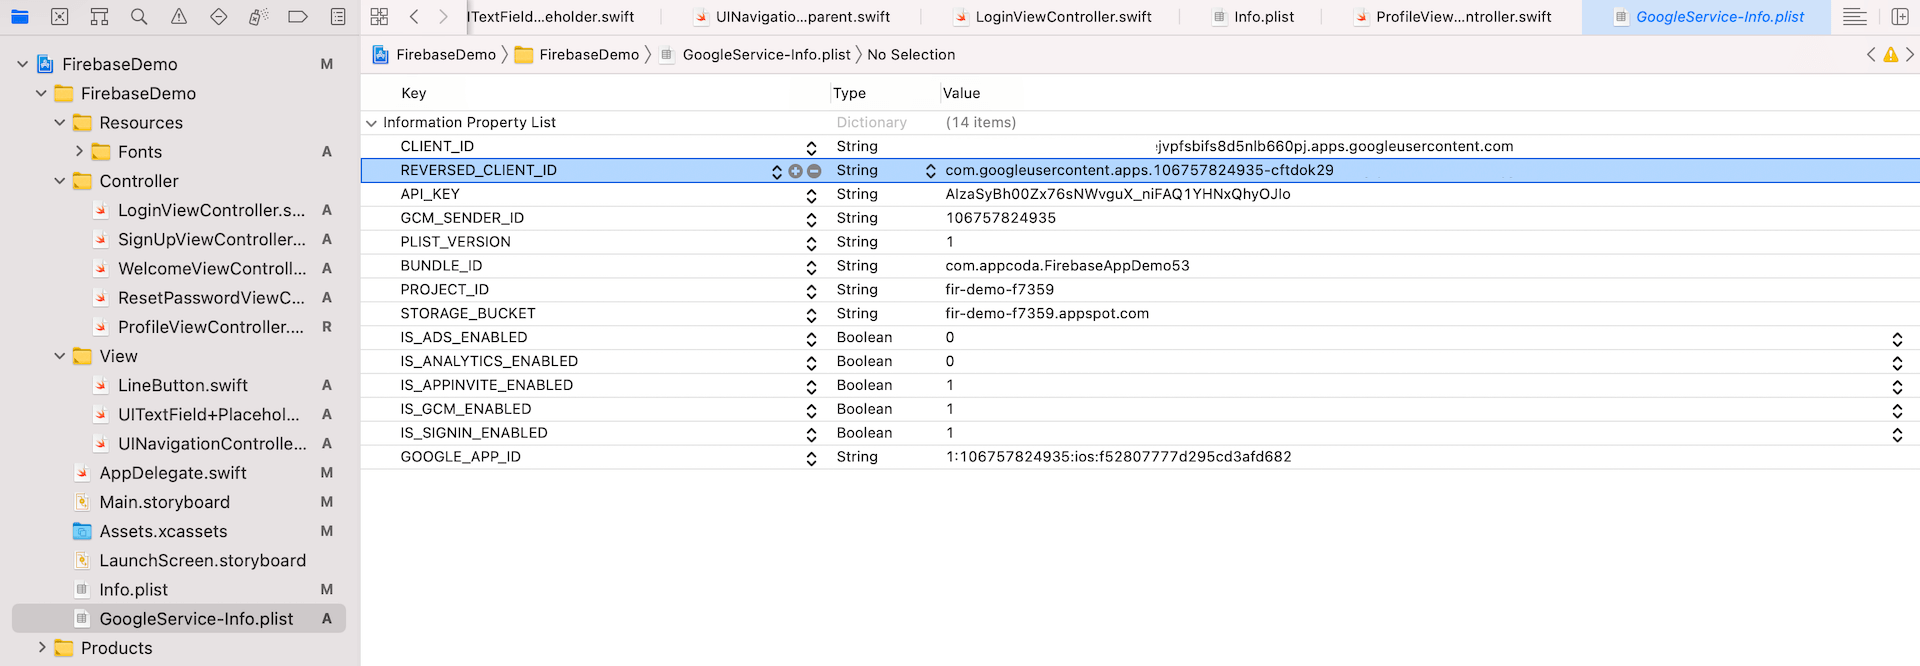The width and height of the screenshot is (1920, 666).
Task: Collapse the Information Property List row
Action: [371, 123]
